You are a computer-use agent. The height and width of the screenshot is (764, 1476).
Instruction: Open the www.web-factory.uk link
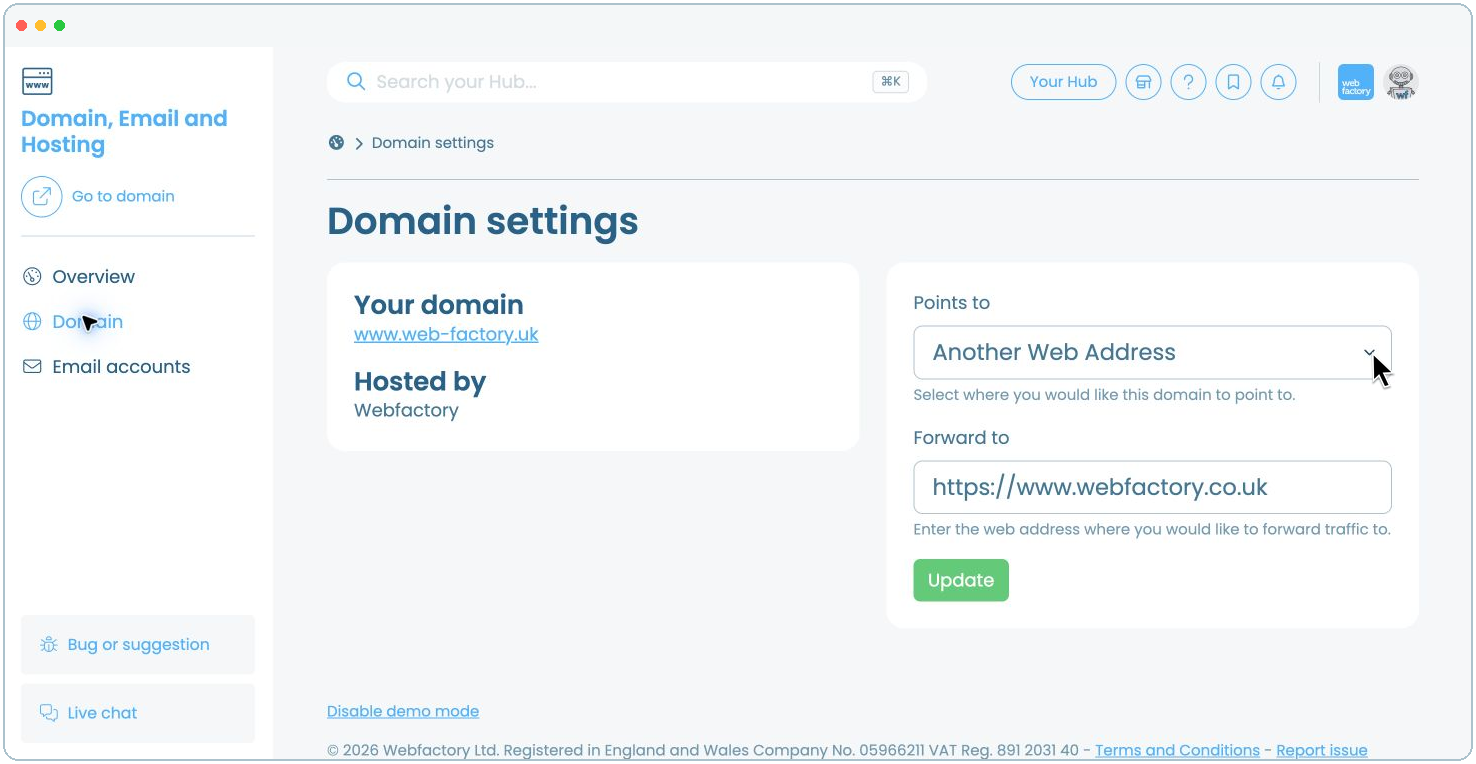446,335
